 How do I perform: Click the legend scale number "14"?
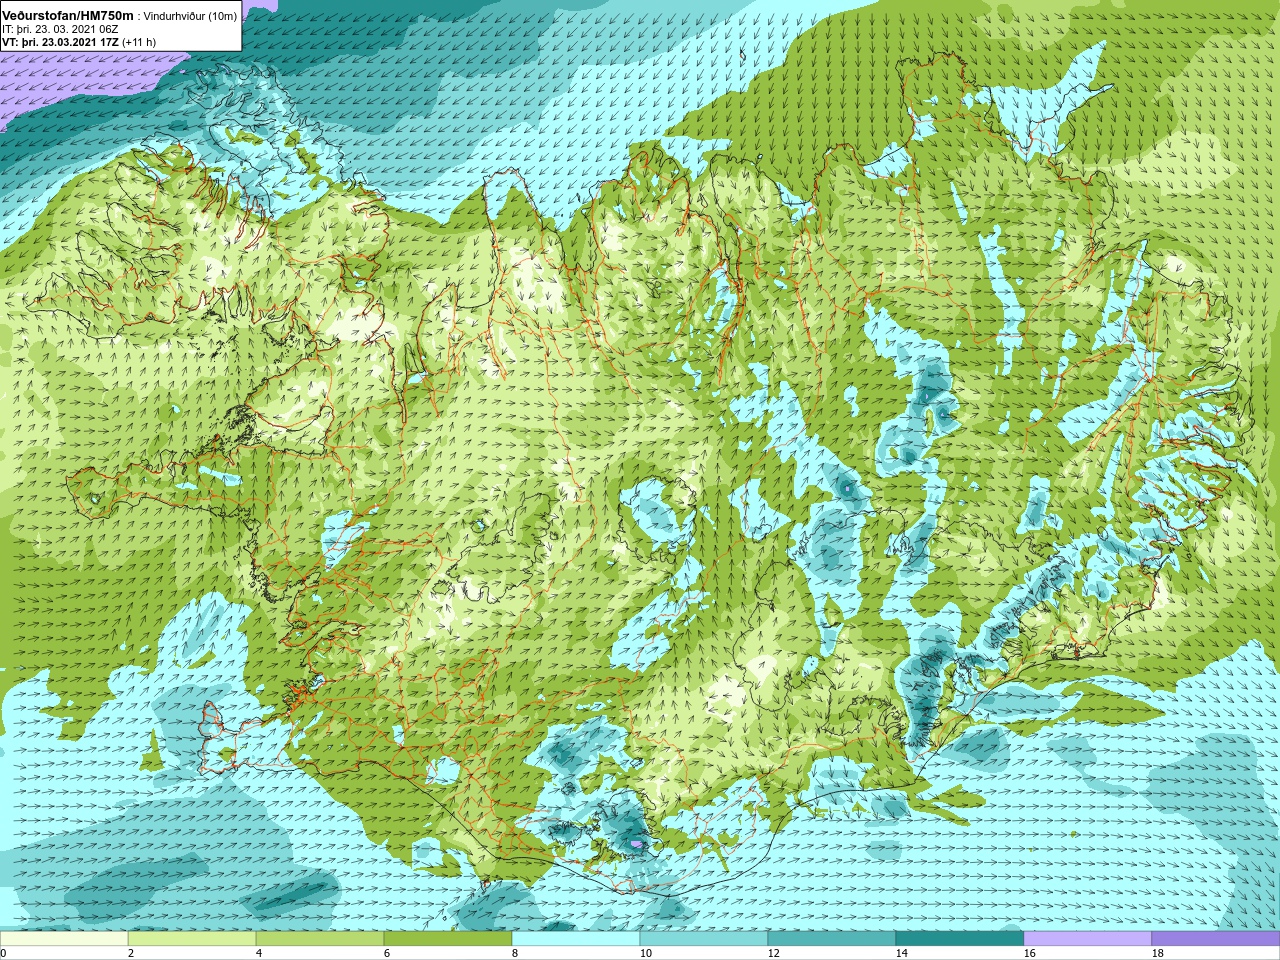pos(901,953)
